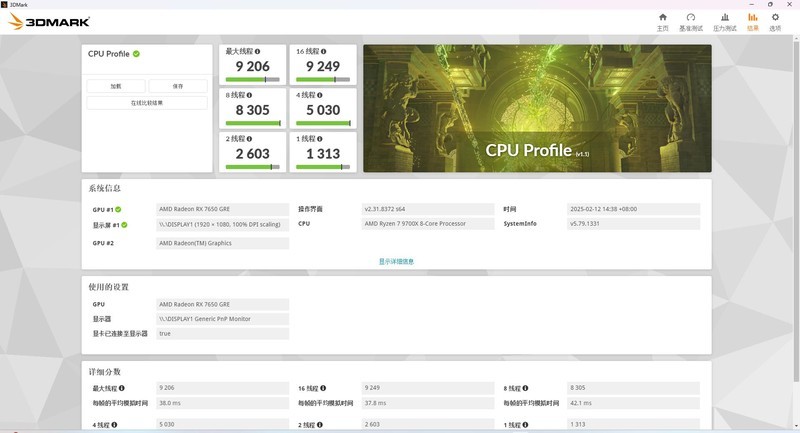Click the 使用的设置 section heading

tap(109, 287)
